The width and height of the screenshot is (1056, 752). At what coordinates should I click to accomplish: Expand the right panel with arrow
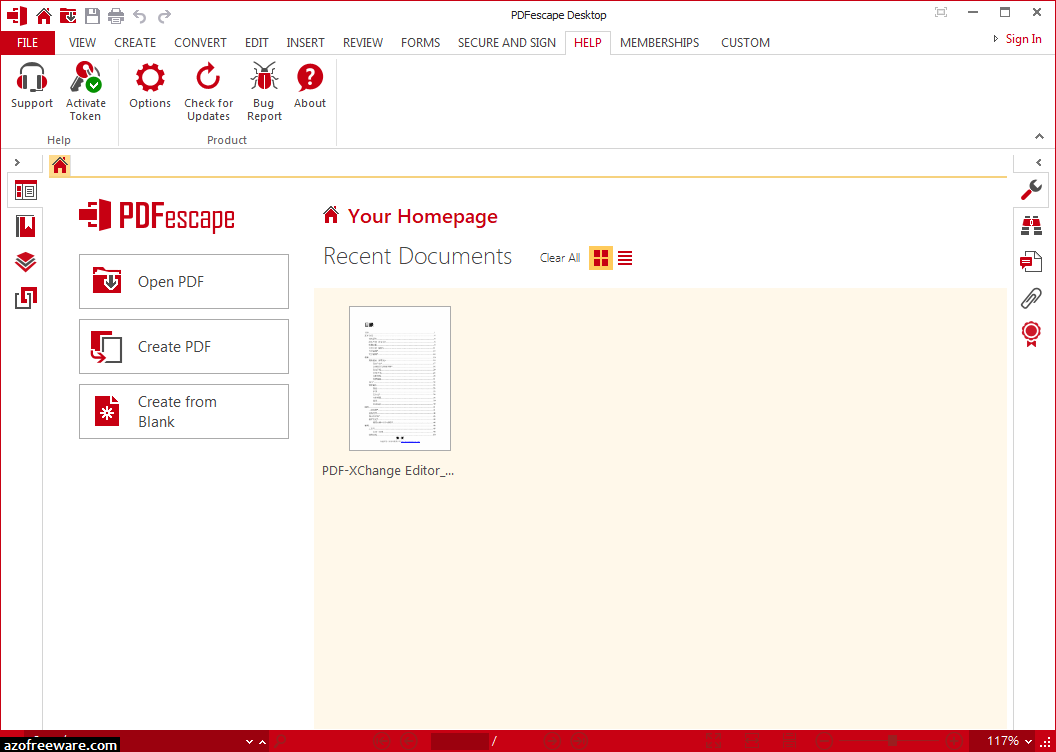[1038, 162]
